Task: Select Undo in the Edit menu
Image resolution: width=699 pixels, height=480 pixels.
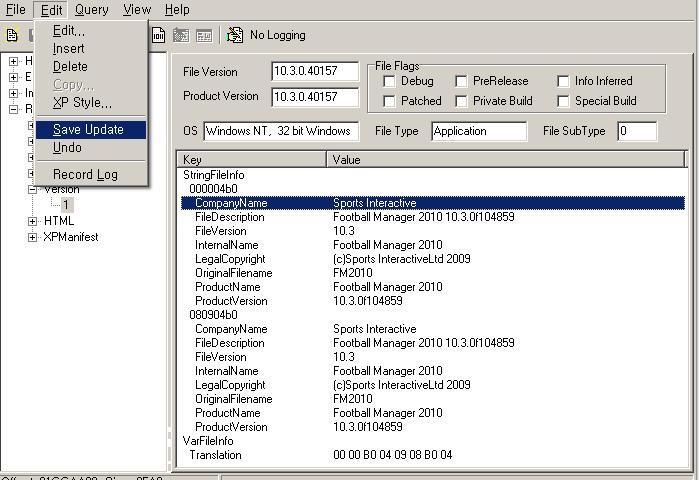Action: (67, 148)
